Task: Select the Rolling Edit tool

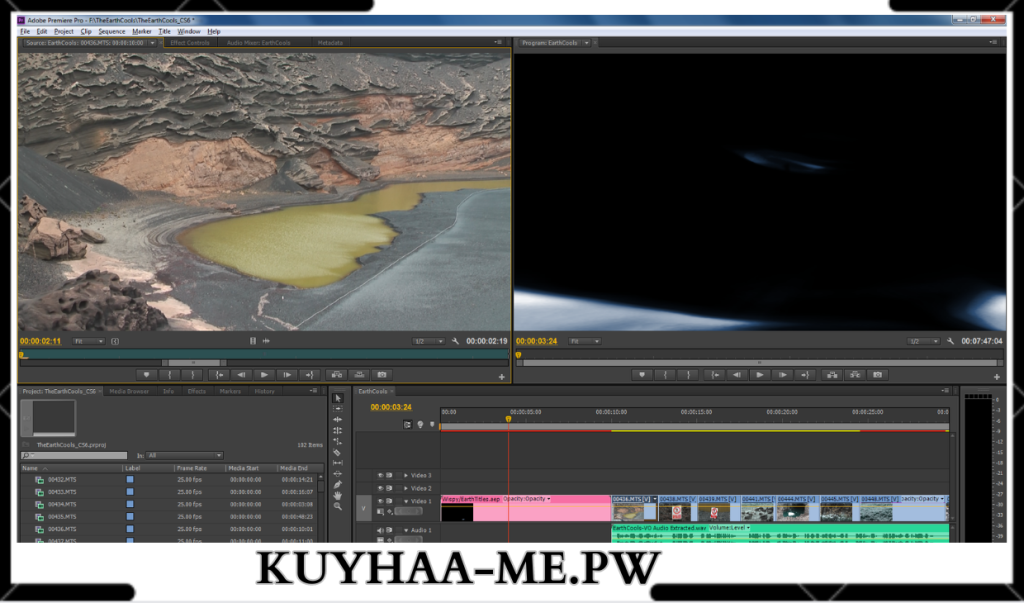Action: point(338,431)
